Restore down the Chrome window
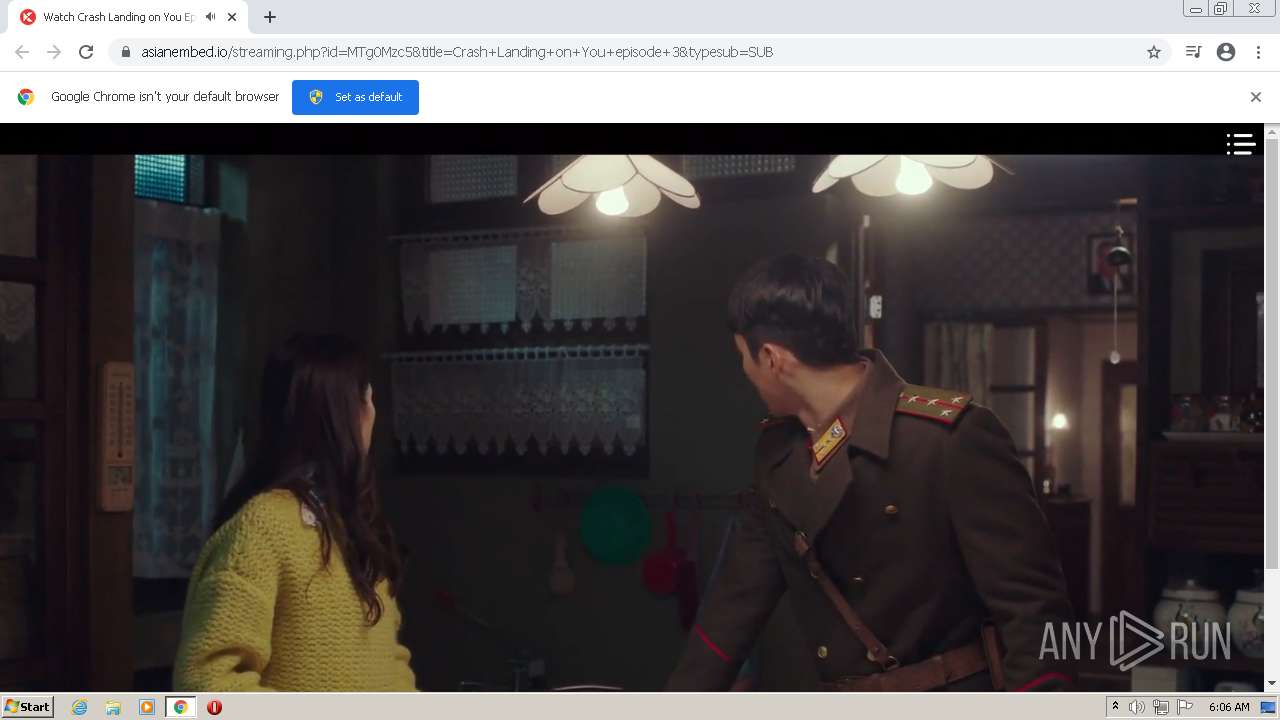 point(1221,9)
